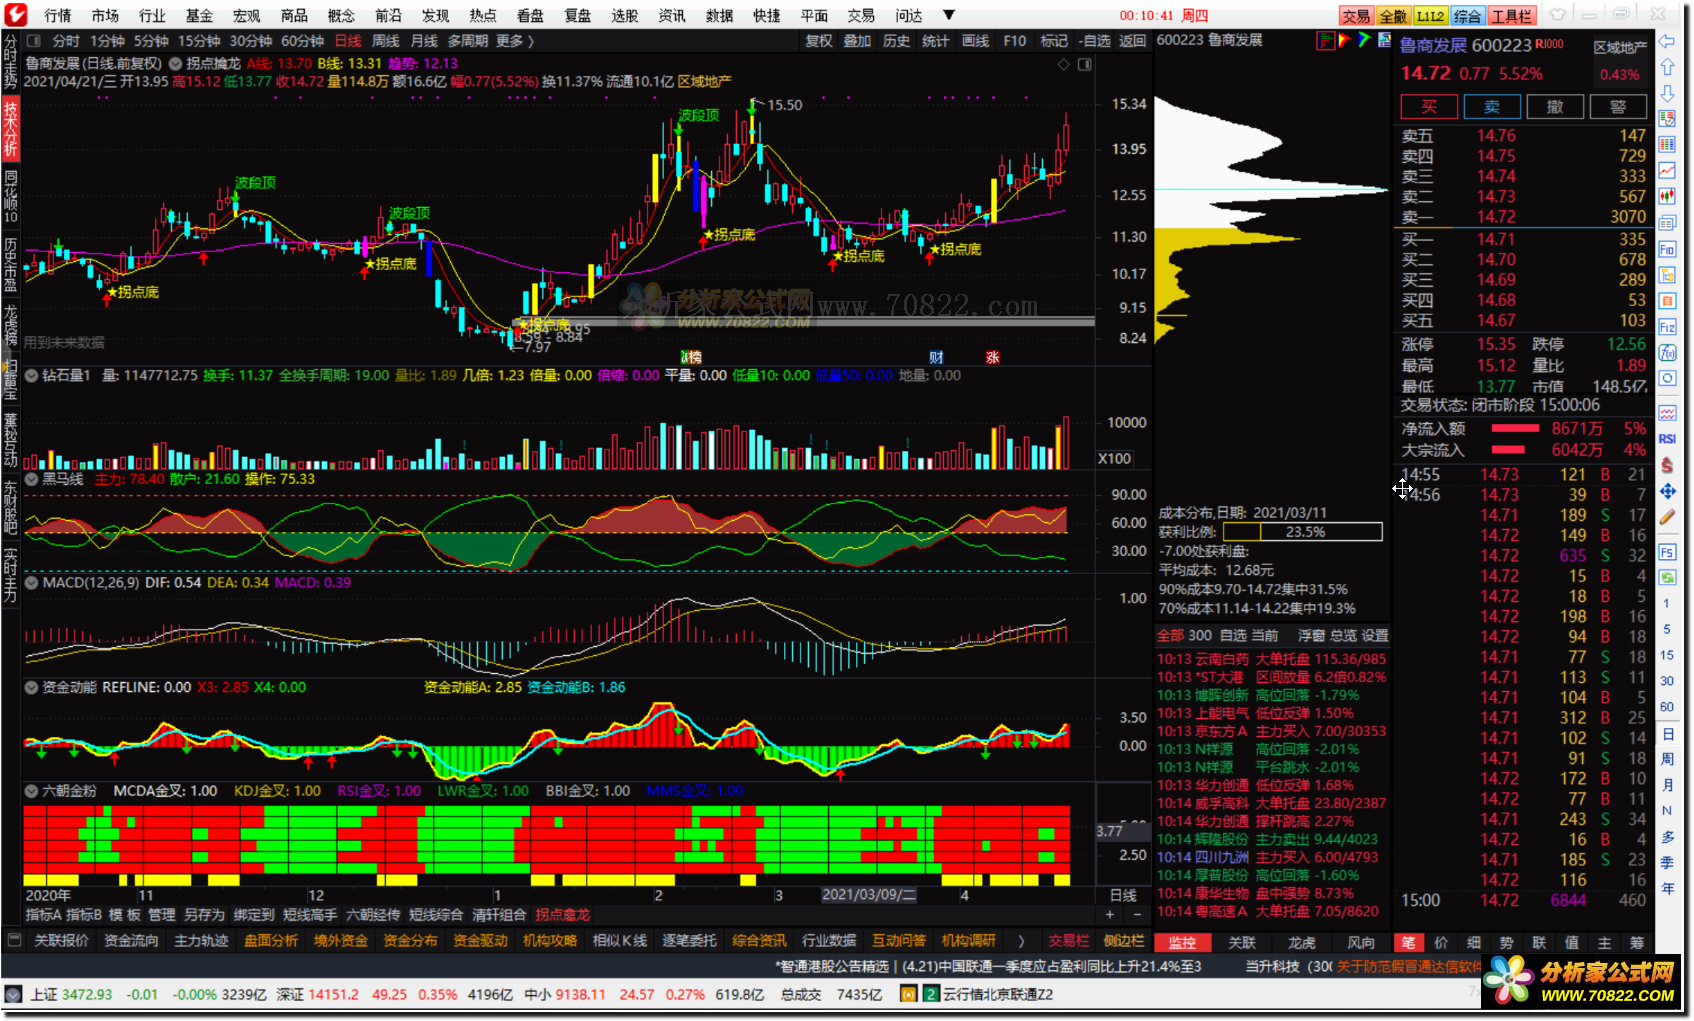Click the up arrow in right sidebar

click(1667, 67)
